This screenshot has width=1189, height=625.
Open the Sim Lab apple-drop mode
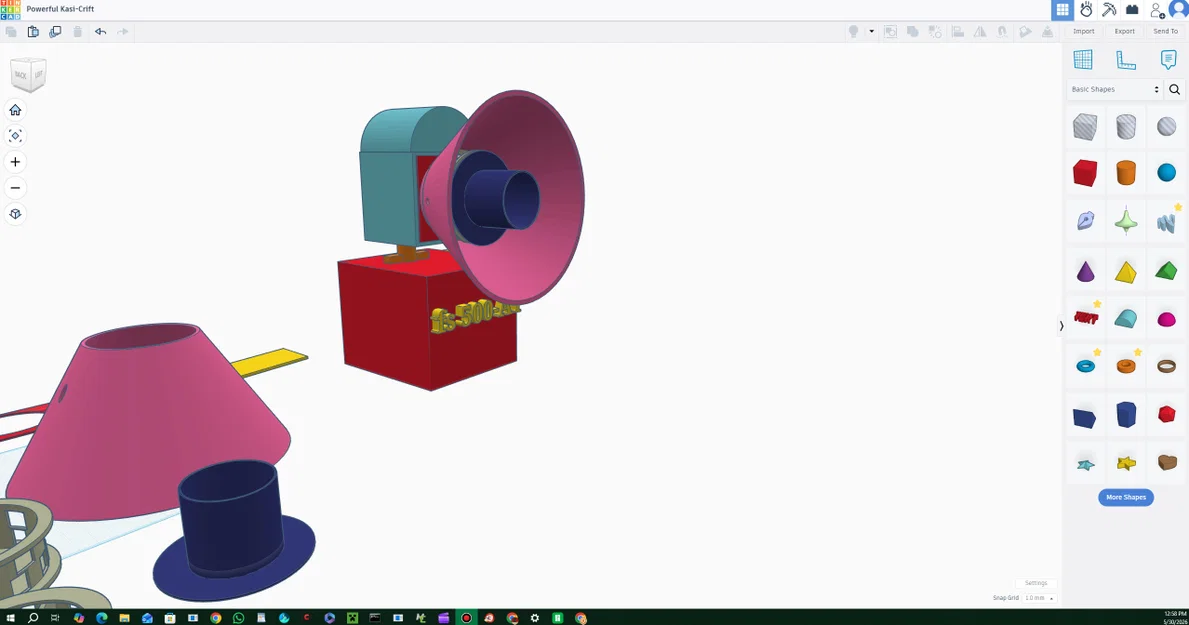coord(1087,10)
